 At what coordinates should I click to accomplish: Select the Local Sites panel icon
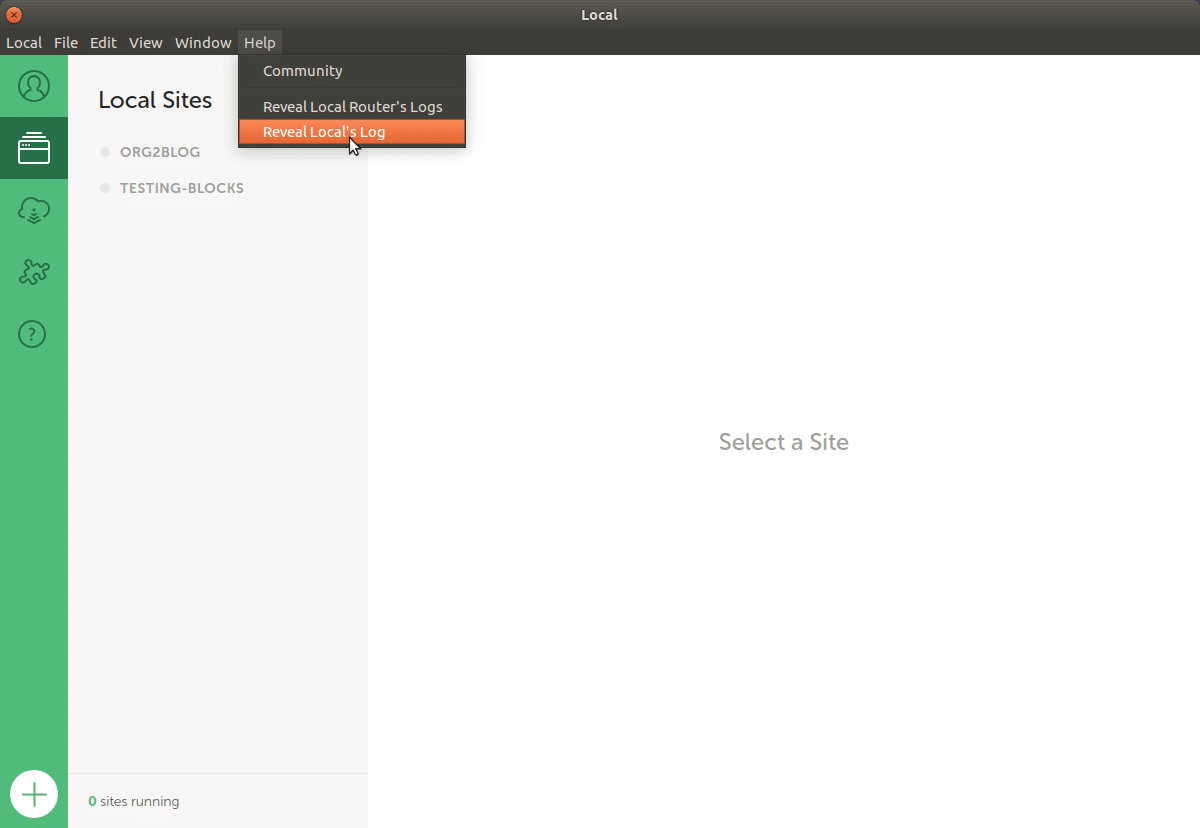34,148
